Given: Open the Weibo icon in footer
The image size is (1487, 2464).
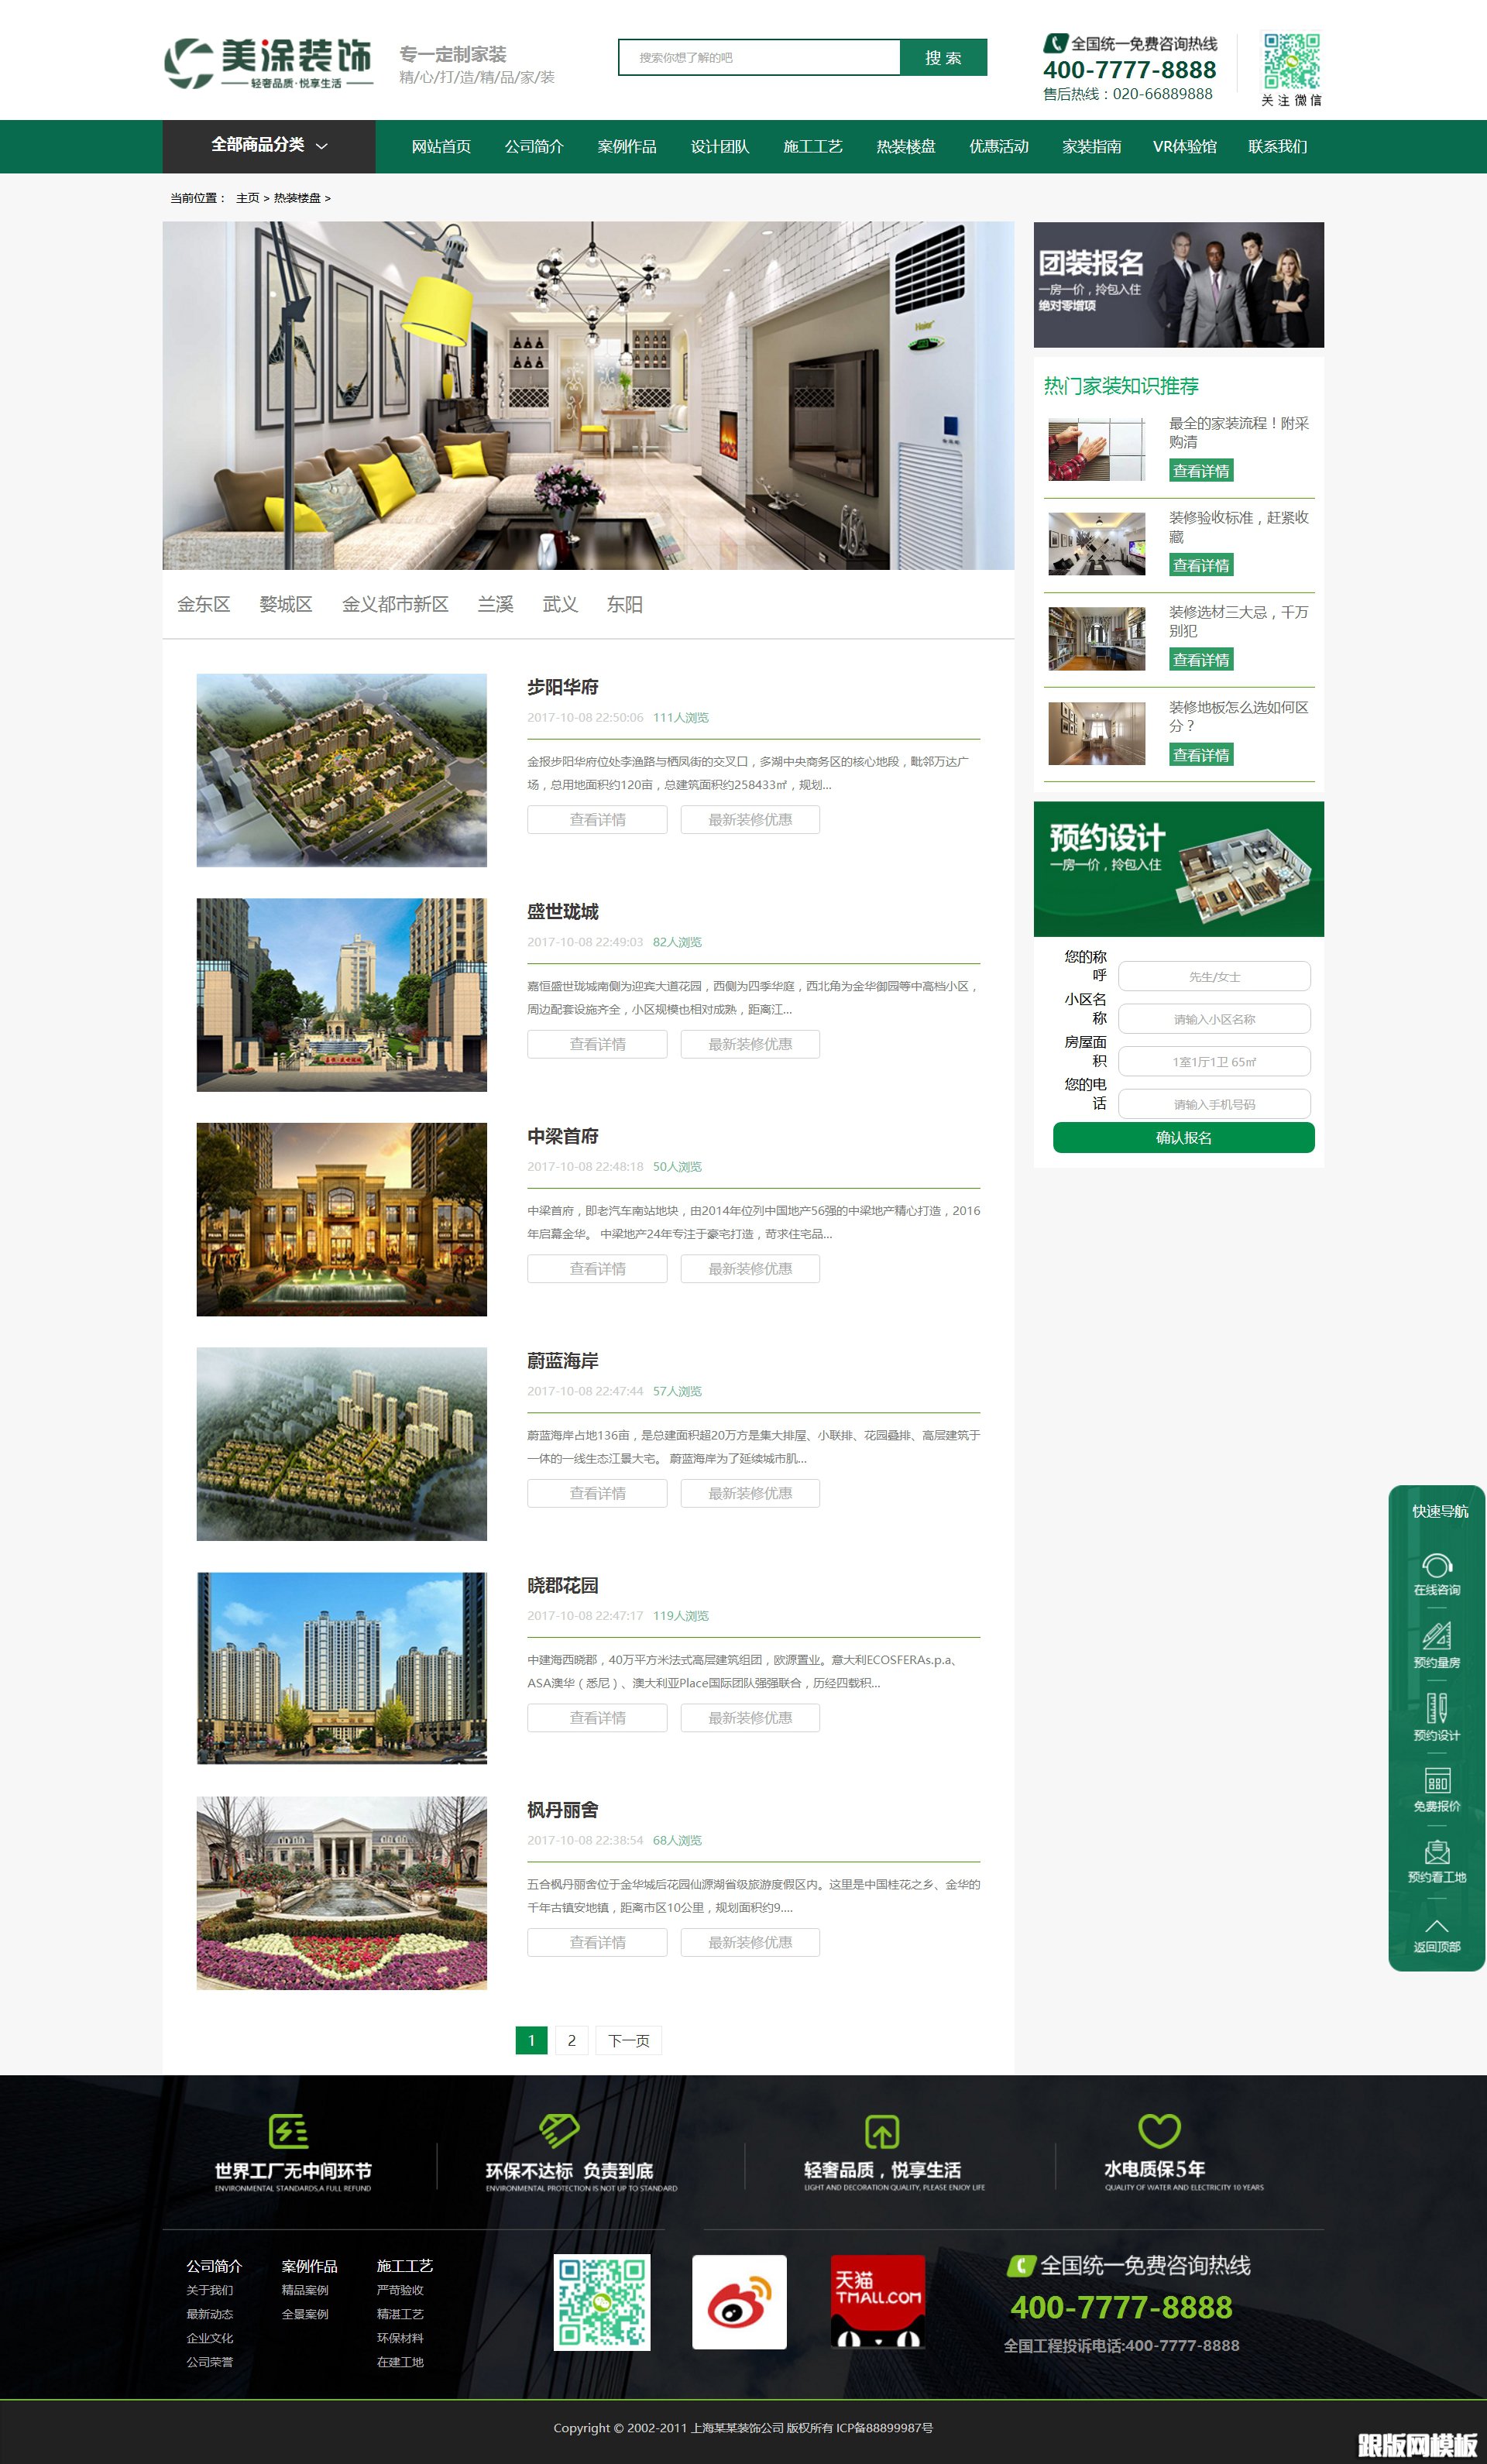Looking at the screenshot, I should pos(739,2301).
